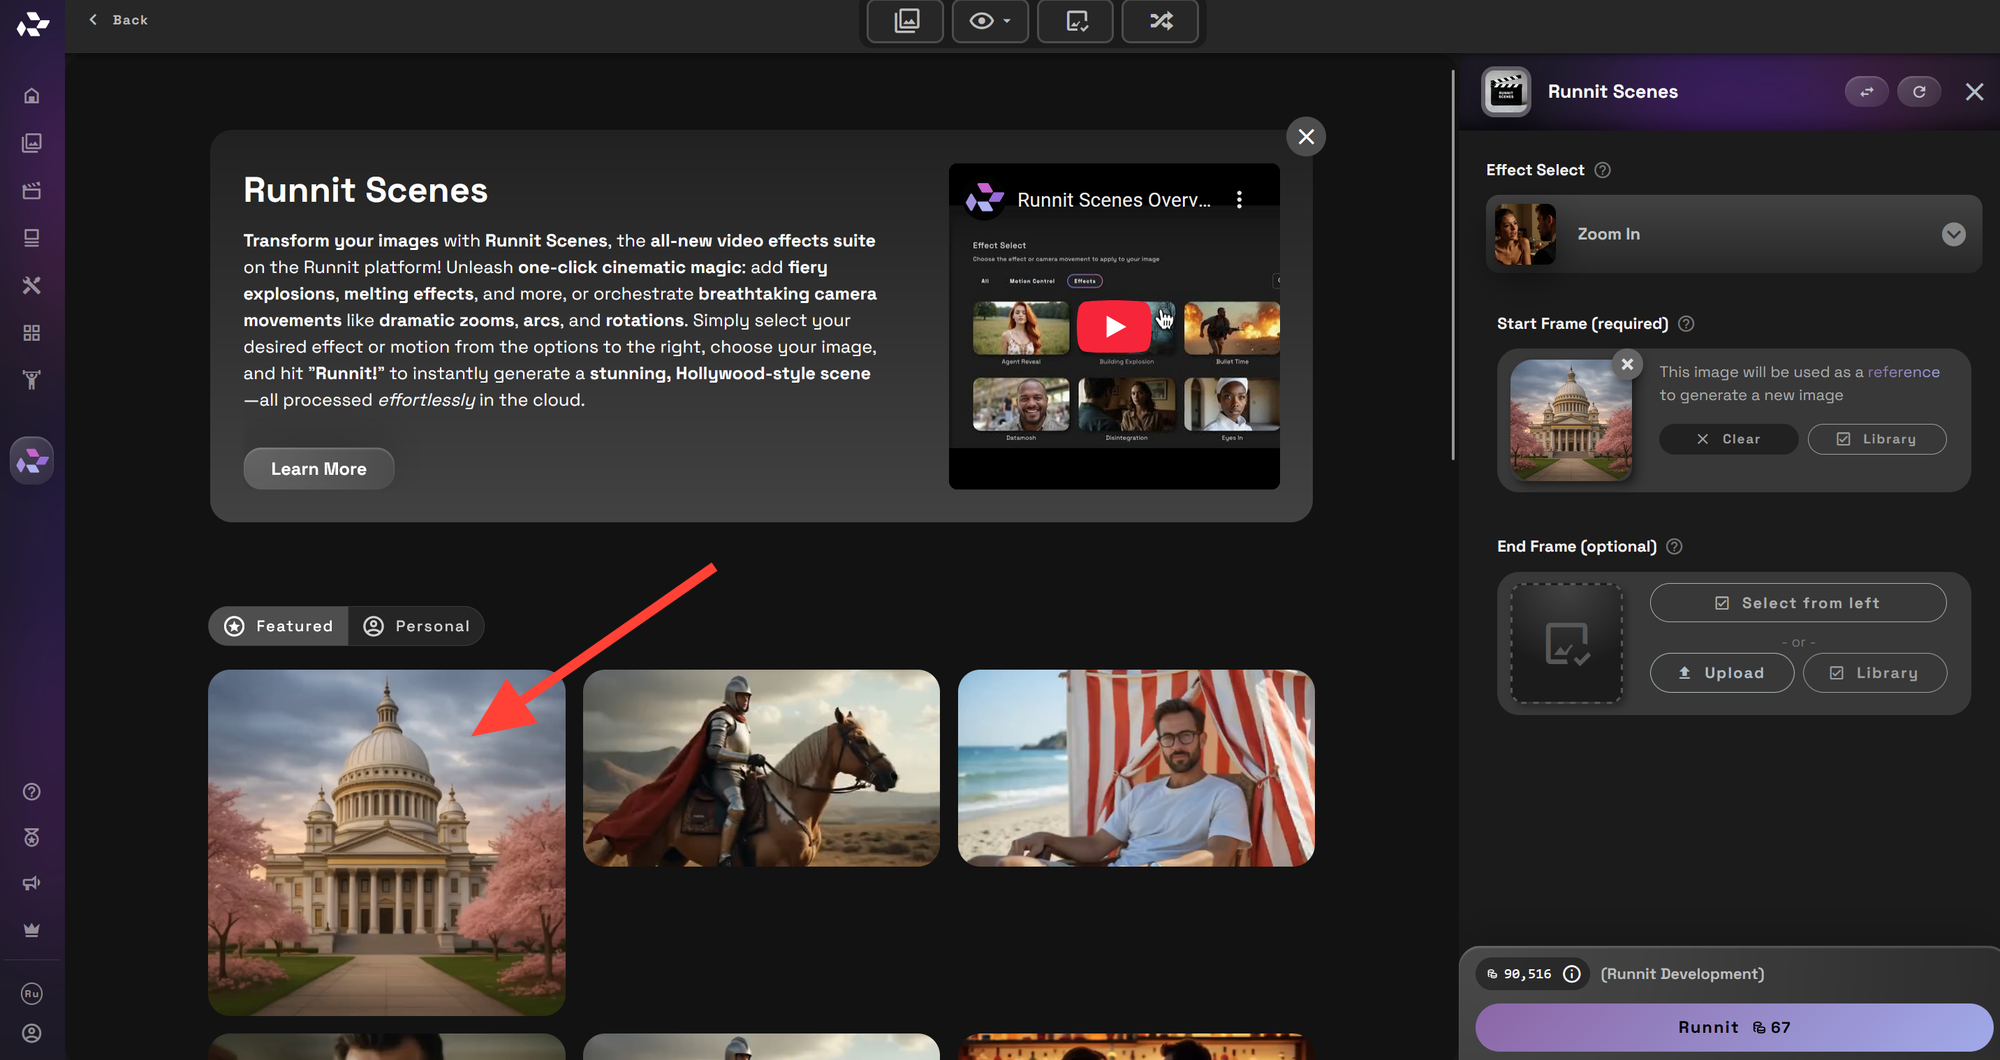Click Clear in the Start Frame section
The image size is (2000, 1060).
tap(1729, 439)
